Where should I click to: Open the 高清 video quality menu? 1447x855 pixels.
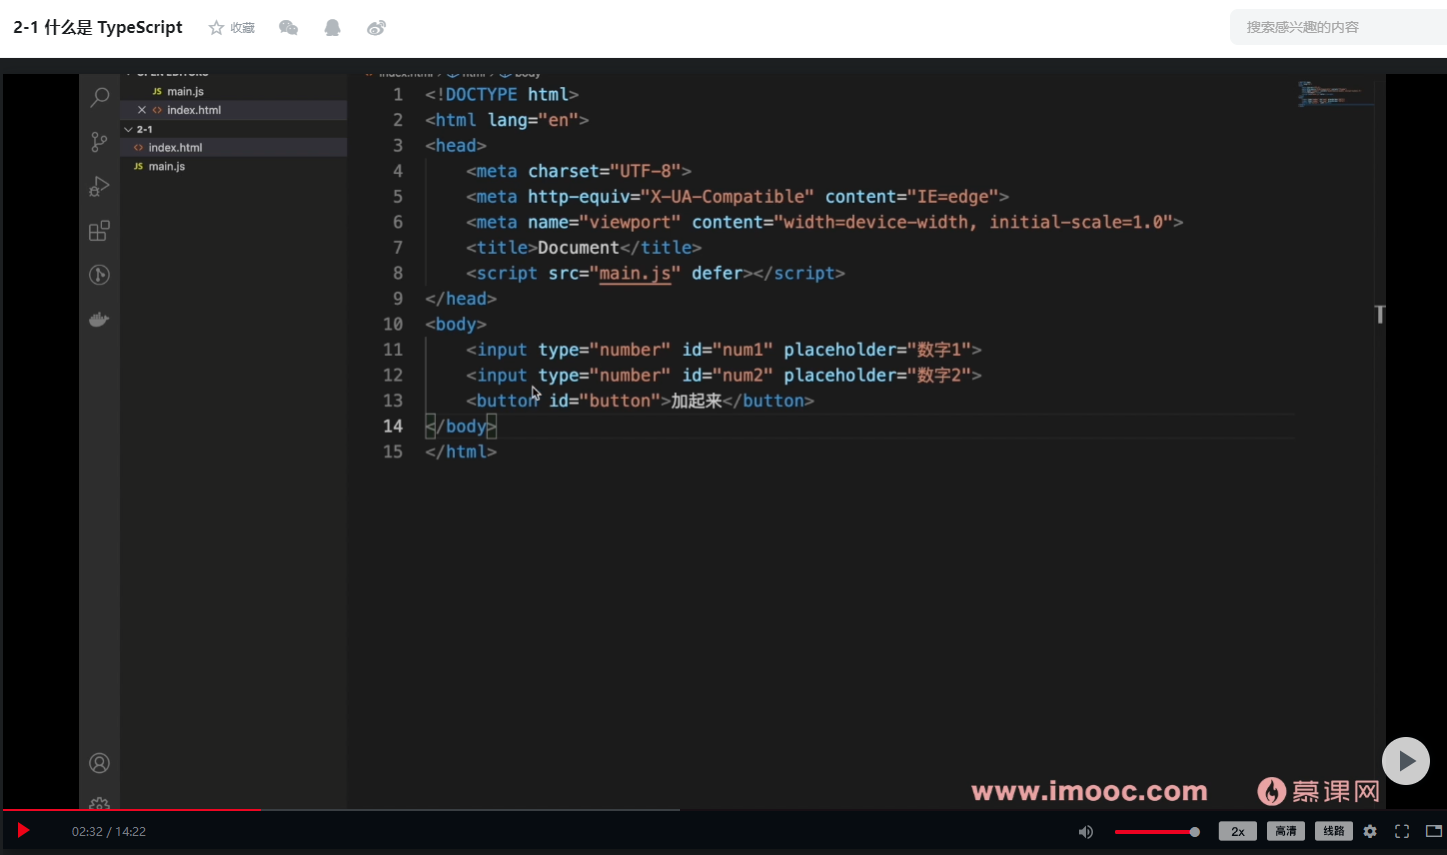1286,831
